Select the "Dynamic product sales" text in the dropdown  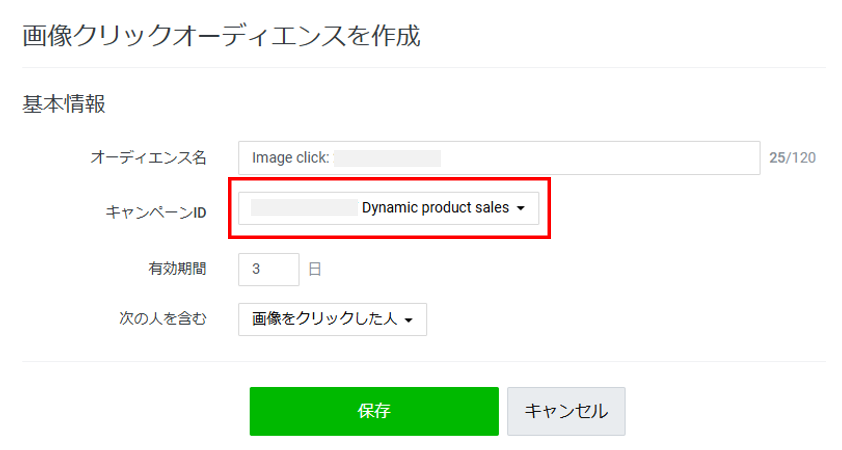(435, 208)
